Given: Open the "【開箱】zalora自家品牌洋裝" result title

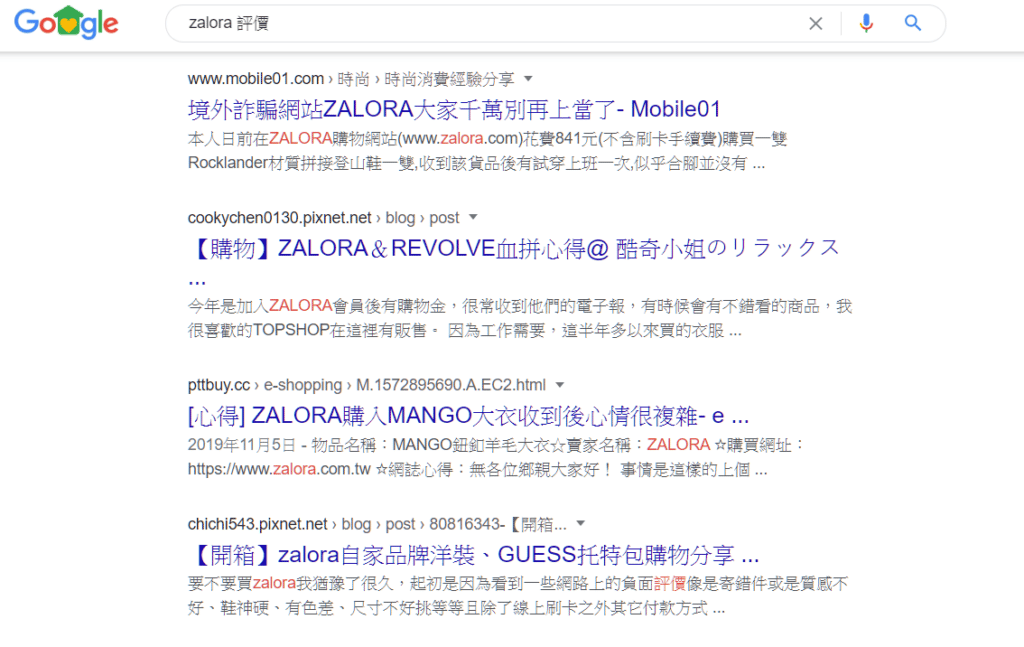Looking at the screenshot, I should (473, 555).
